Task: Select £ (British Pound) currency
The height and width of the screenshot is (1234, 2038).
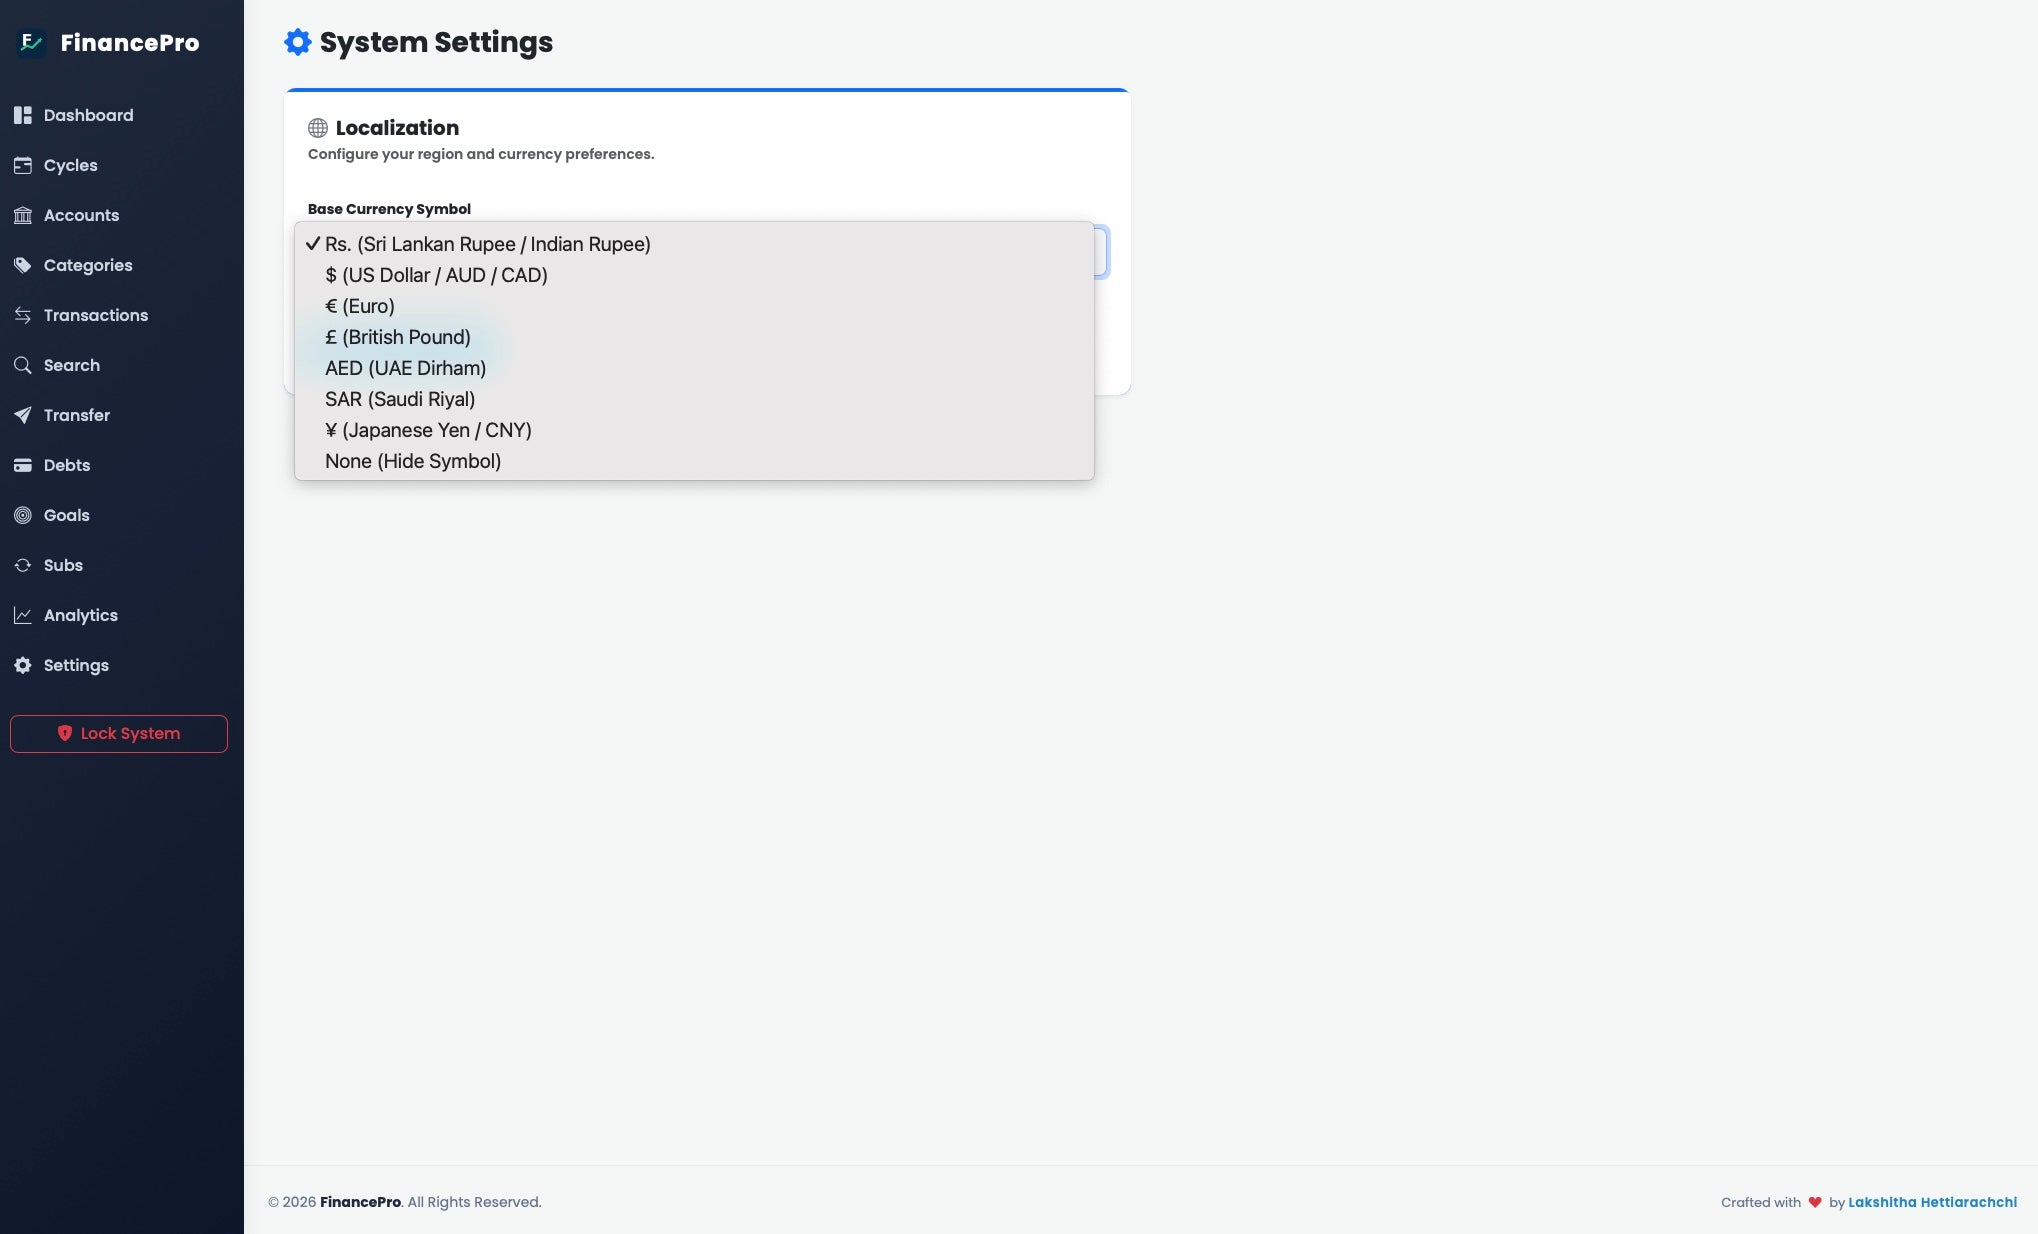Action: click(694, 337)
